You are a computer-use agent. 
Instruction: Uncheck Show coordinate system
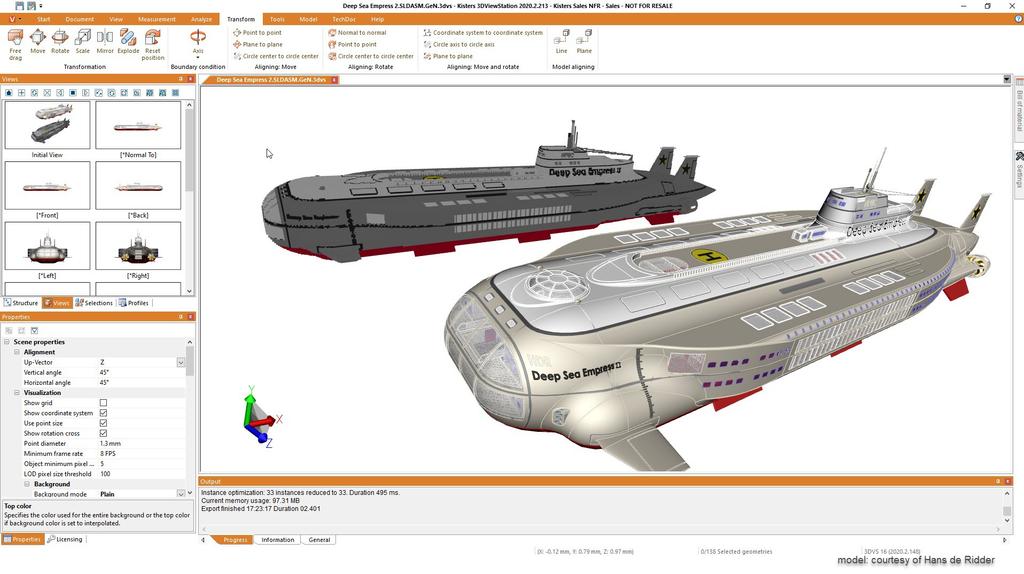point(103,413)
